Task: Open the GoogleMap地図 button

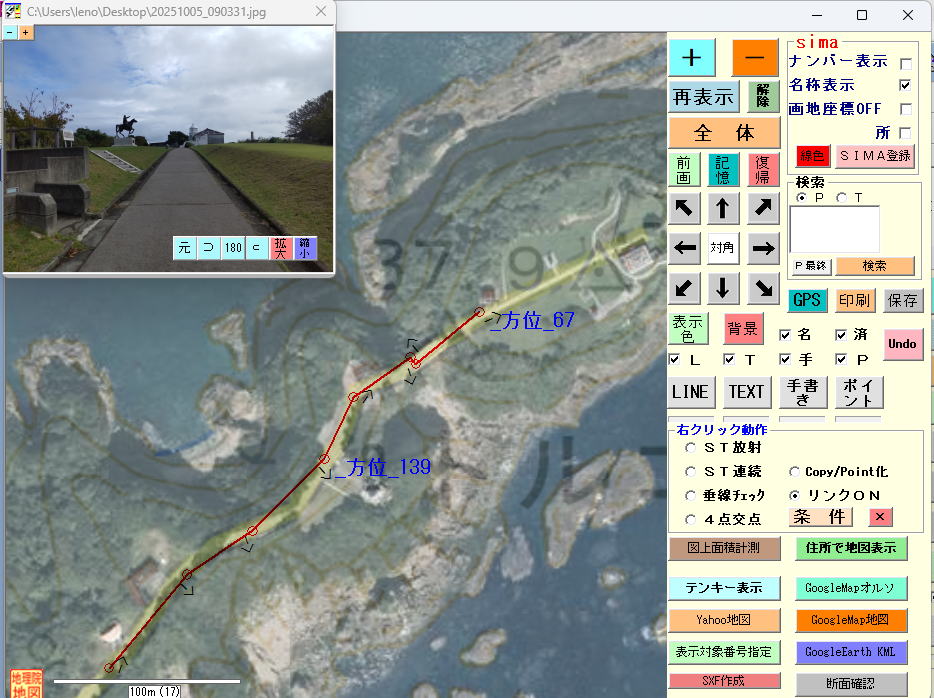Action: [851, 619]
